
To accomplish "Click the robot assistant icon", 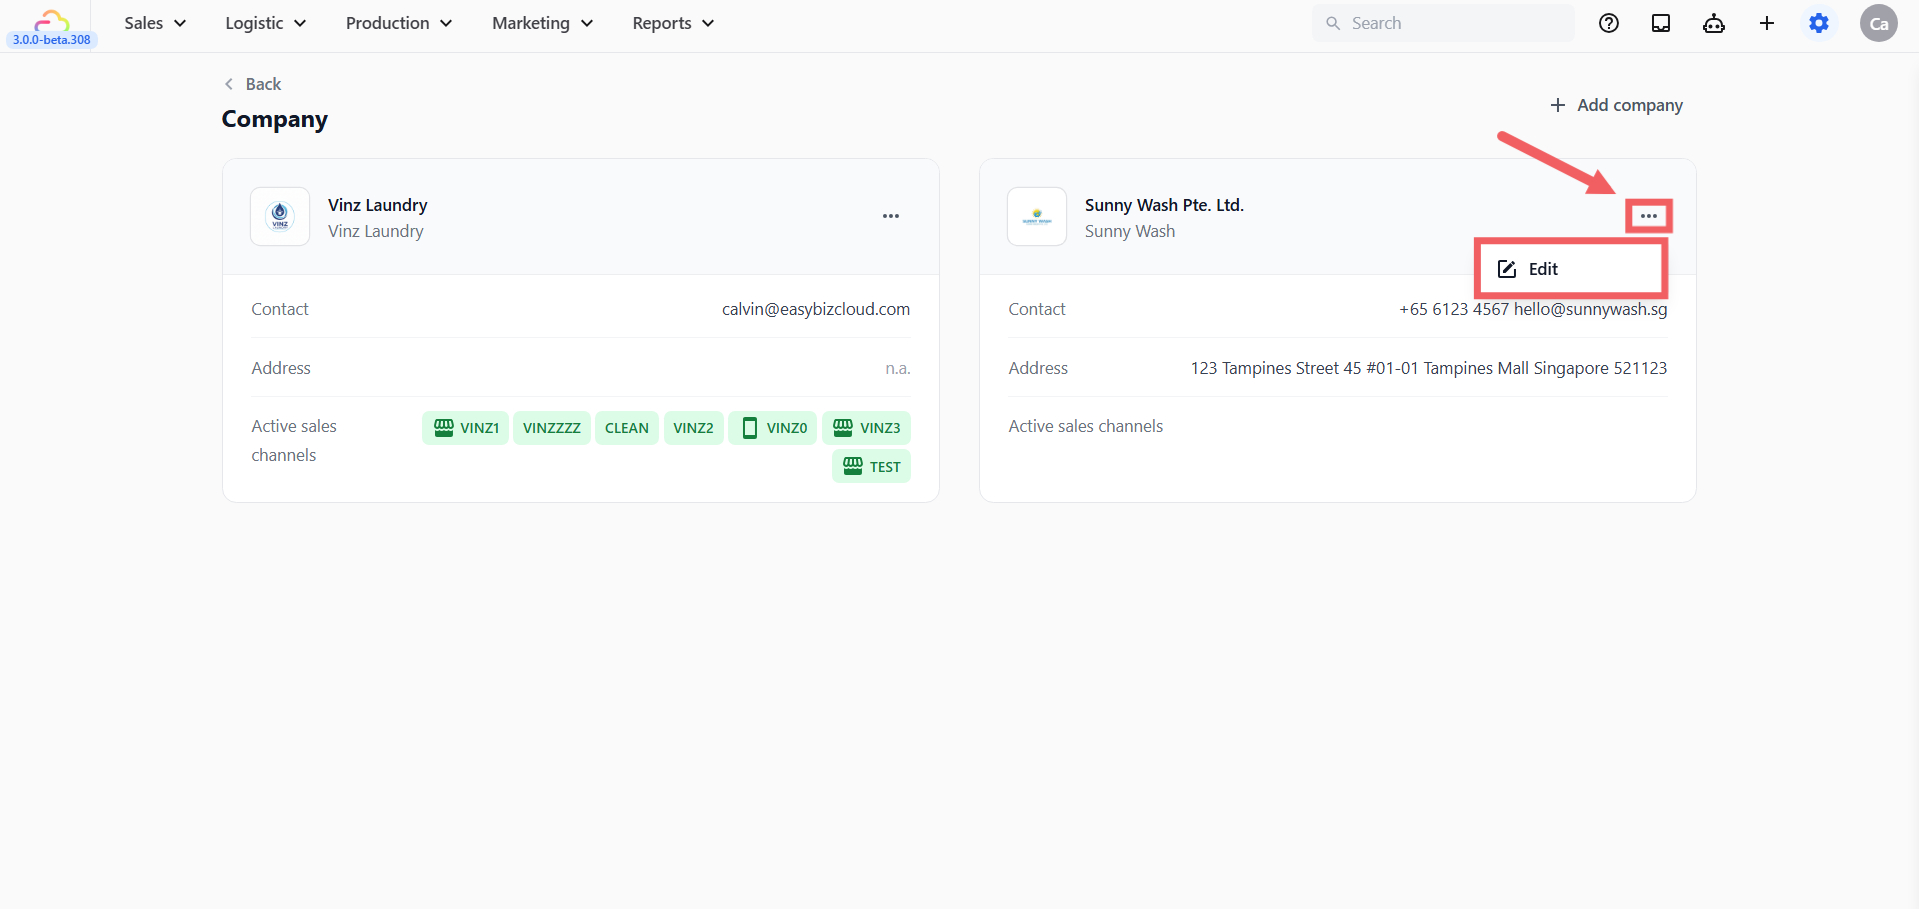I will (1714, 23).
